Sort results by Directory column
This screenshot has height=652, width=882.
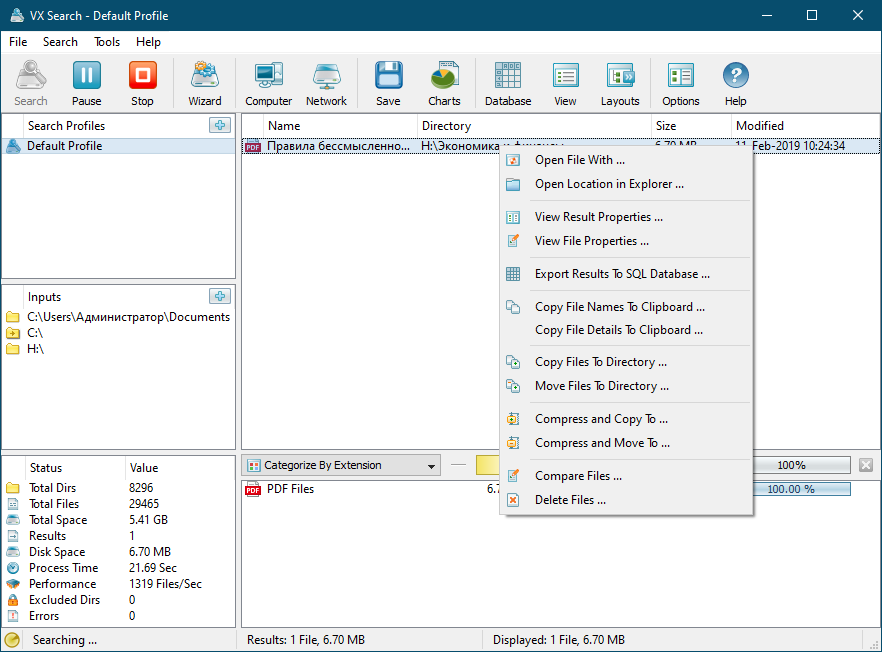[x=534, y=125]
